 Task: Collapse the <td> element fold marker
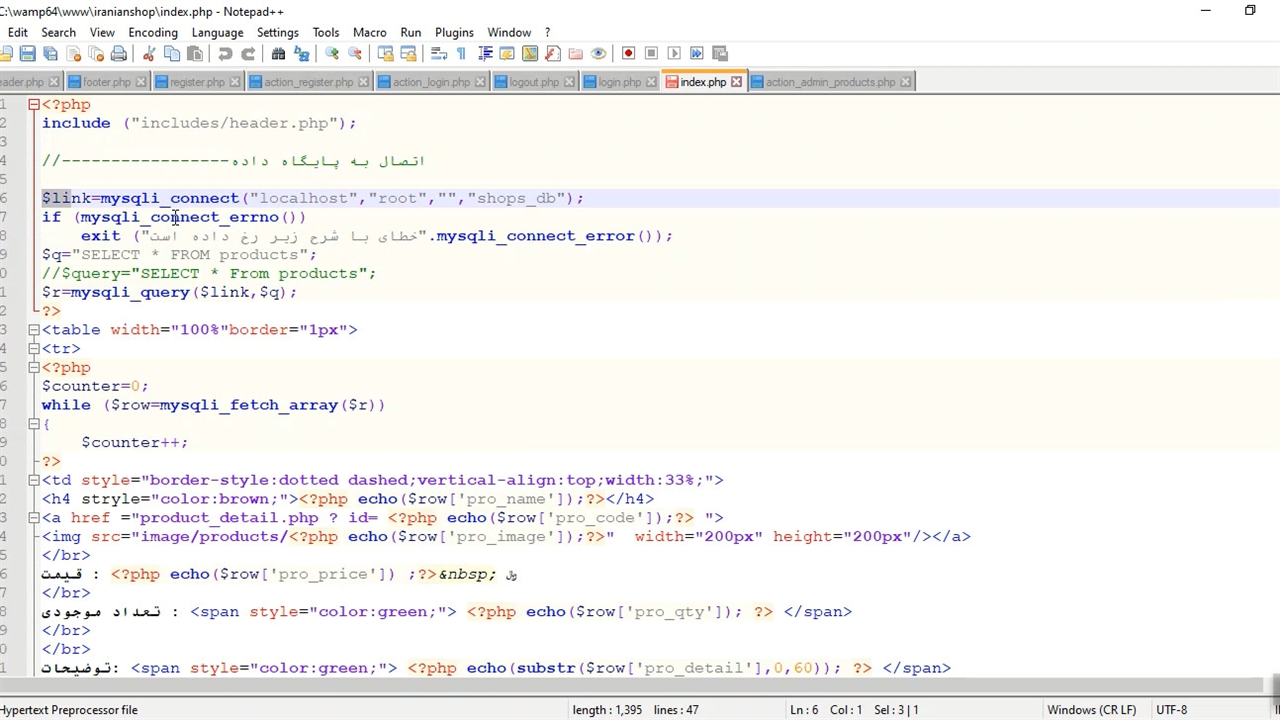click(x=34, y=480)
